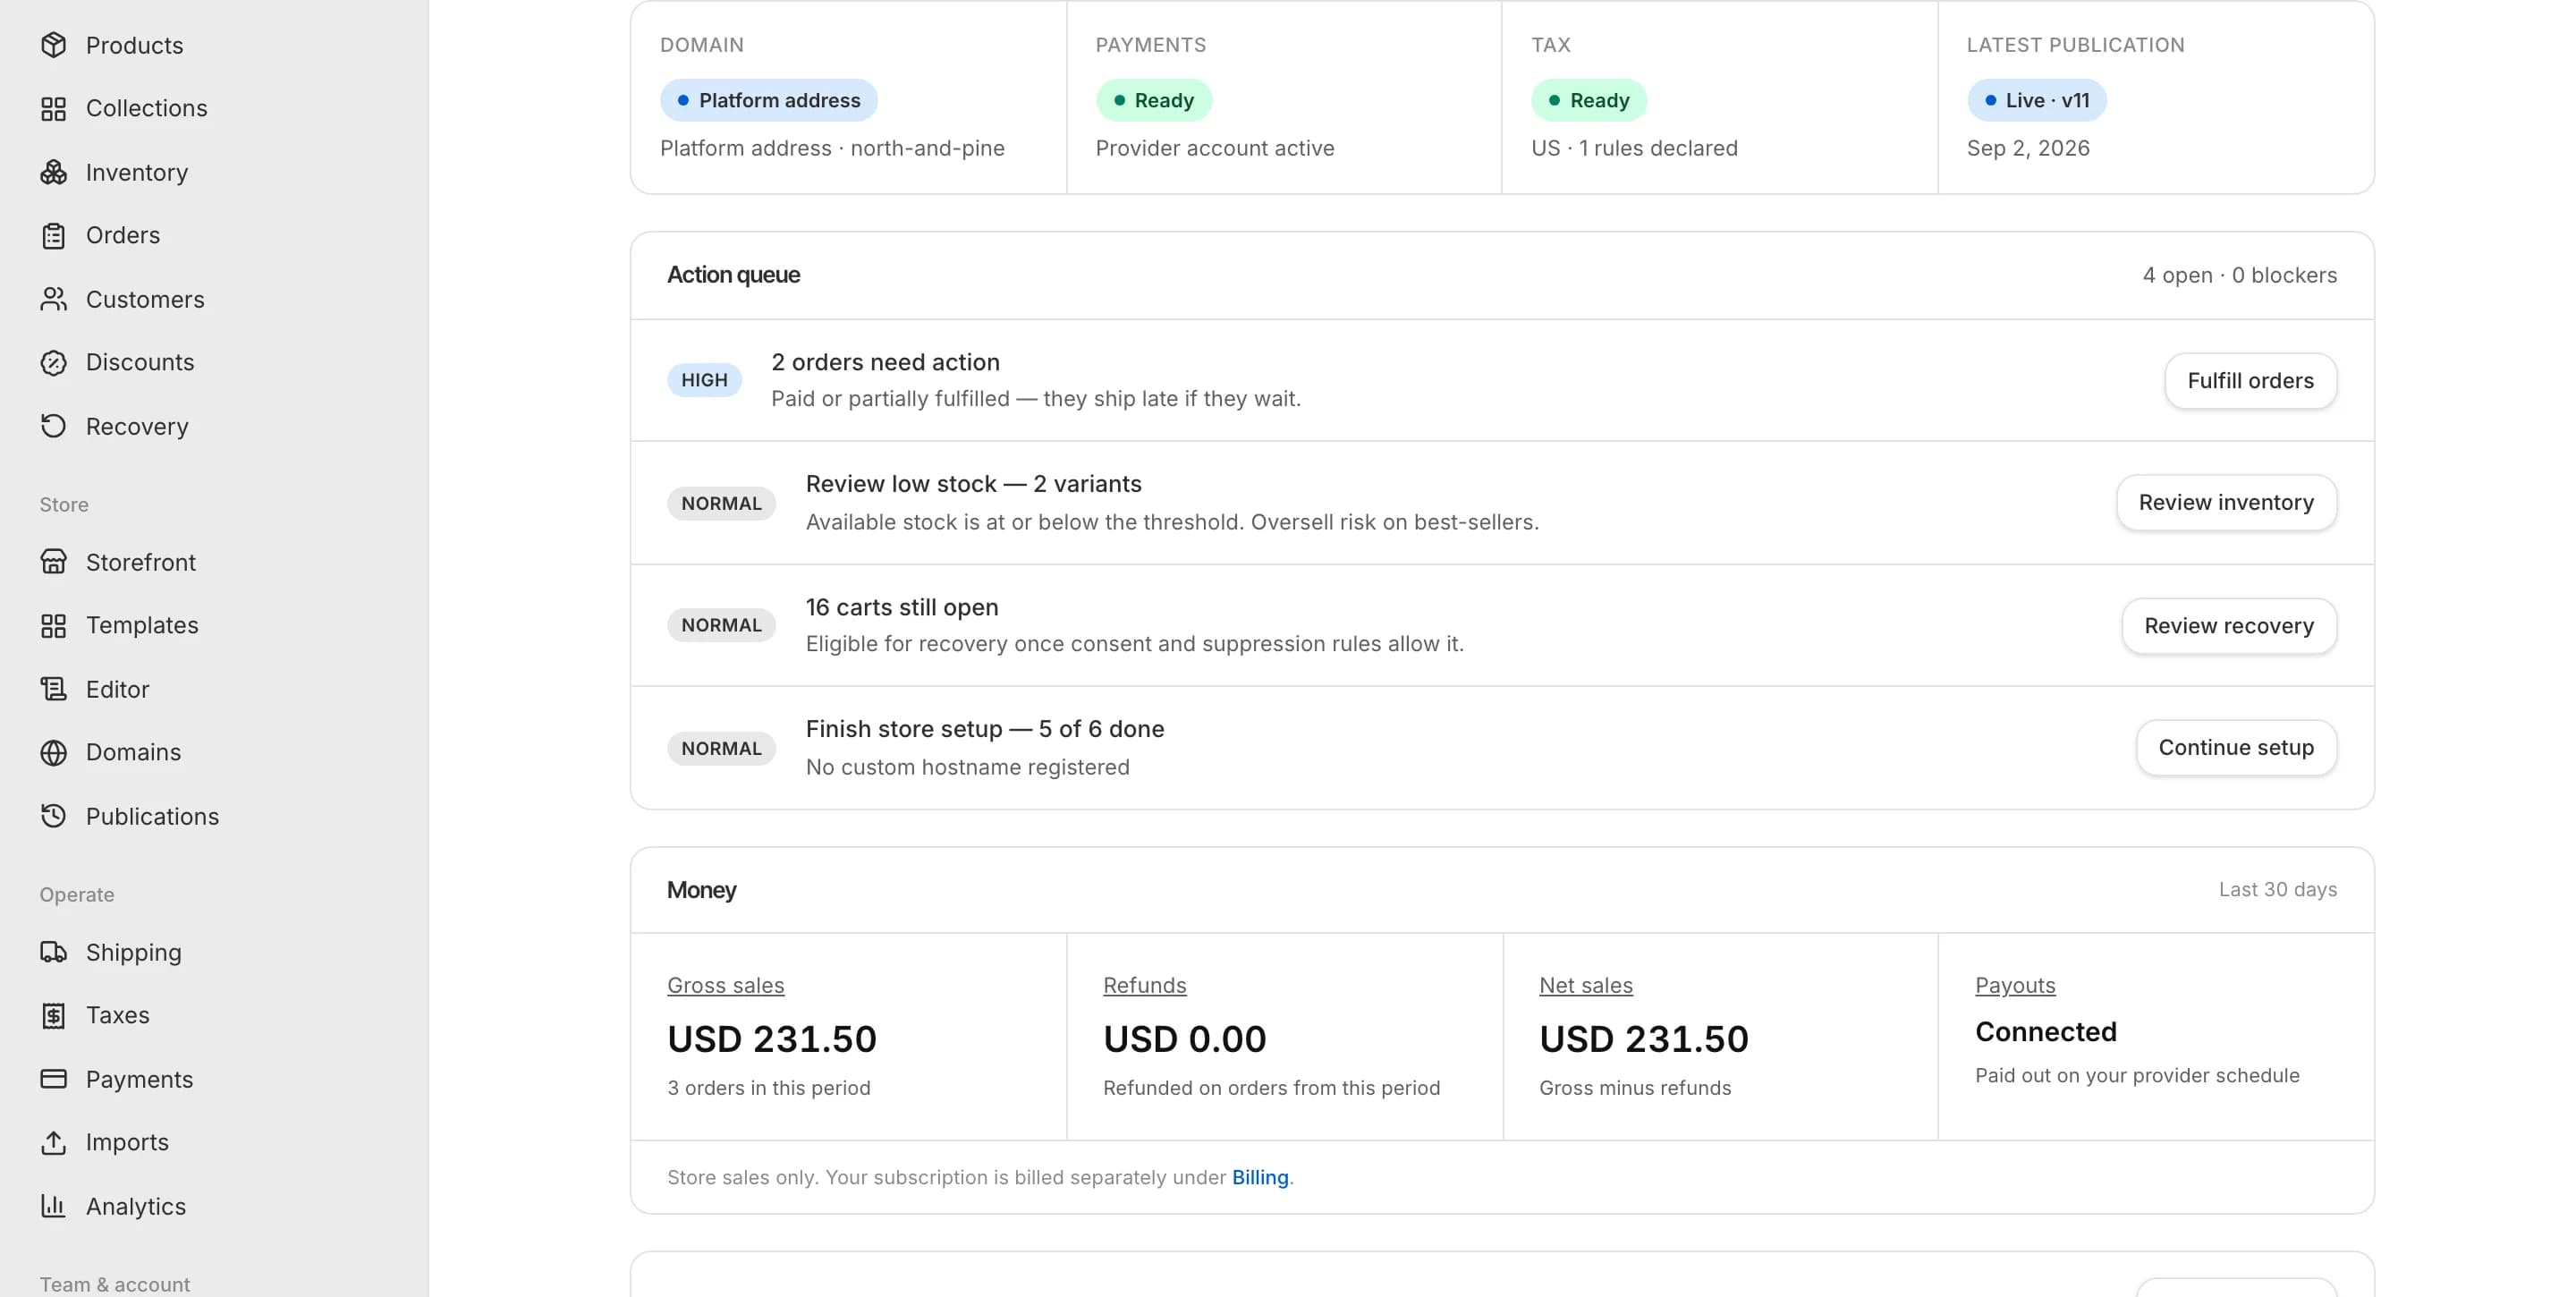This screenshot has height=1297, width=2576.
Task: Click the Payments card icon
Action: tap(53, 1079)
